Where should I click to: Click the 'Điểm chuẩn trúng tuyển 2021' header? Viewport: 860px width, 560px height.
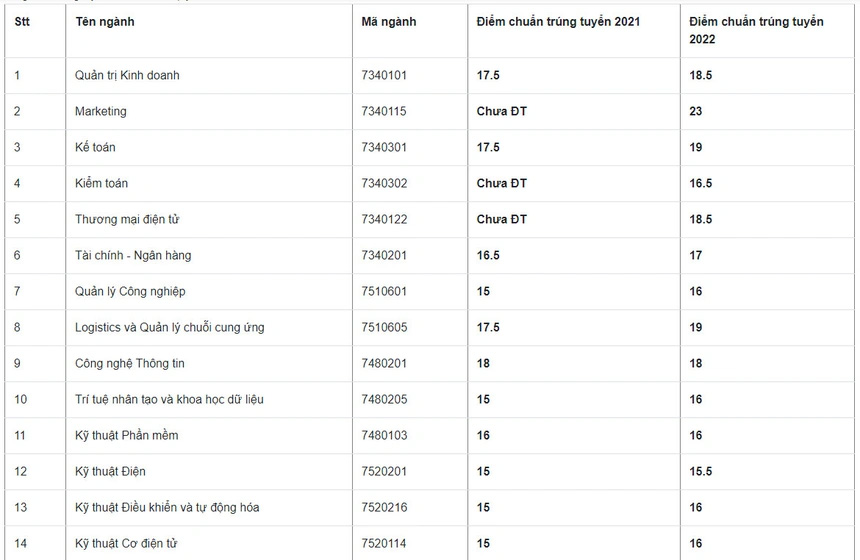click(558, 22)
